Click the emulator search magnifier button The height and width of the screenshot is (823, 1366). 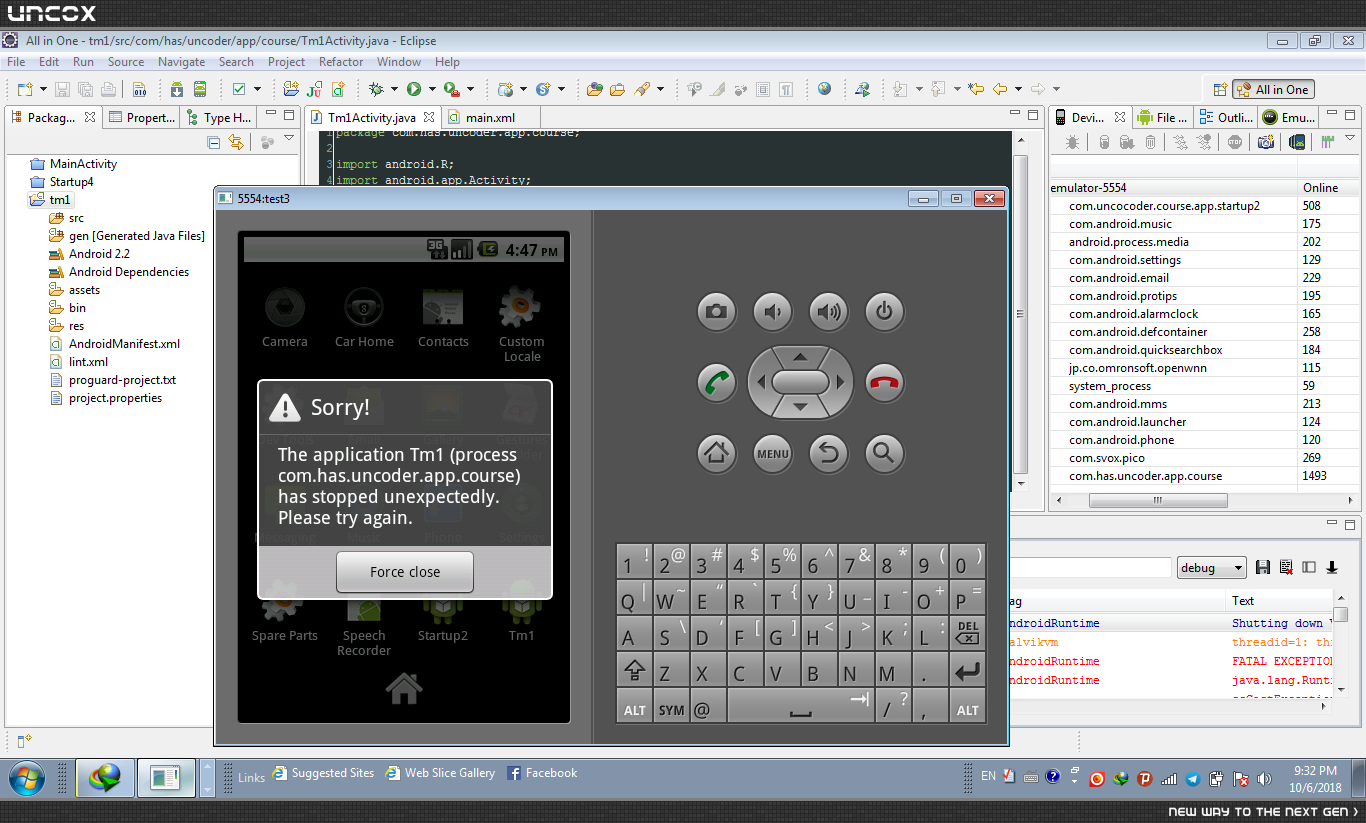(x=884, y=453)
